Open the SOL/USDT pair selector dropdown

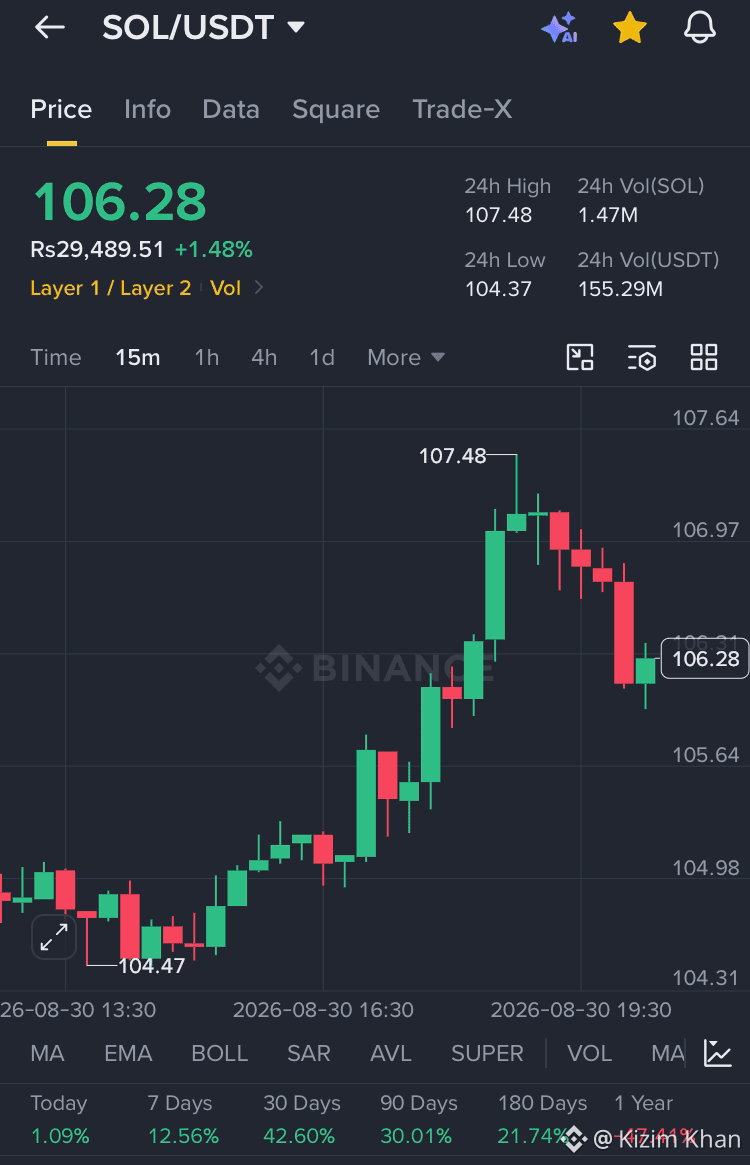[204, 27]
